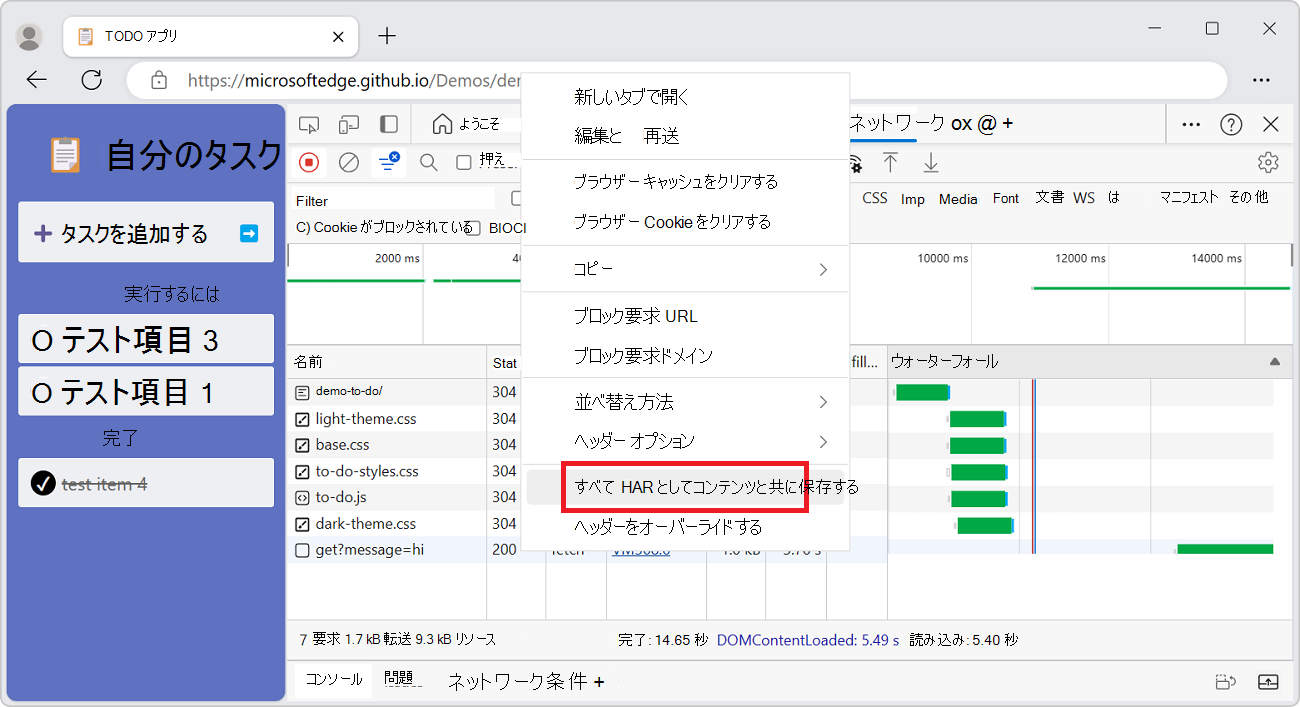Toggle device emulation icon in DevTools
Image resolution: width=1300 pixels, height=707 pixels.
click(349, 124)
